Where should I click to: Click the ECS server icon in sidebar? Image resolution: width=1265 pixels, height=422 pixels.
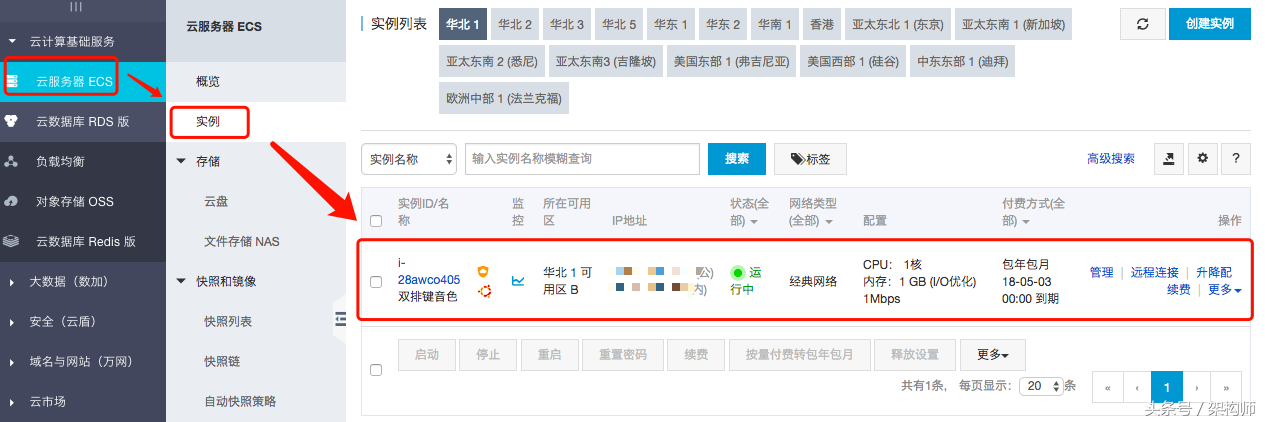[12, 81]
